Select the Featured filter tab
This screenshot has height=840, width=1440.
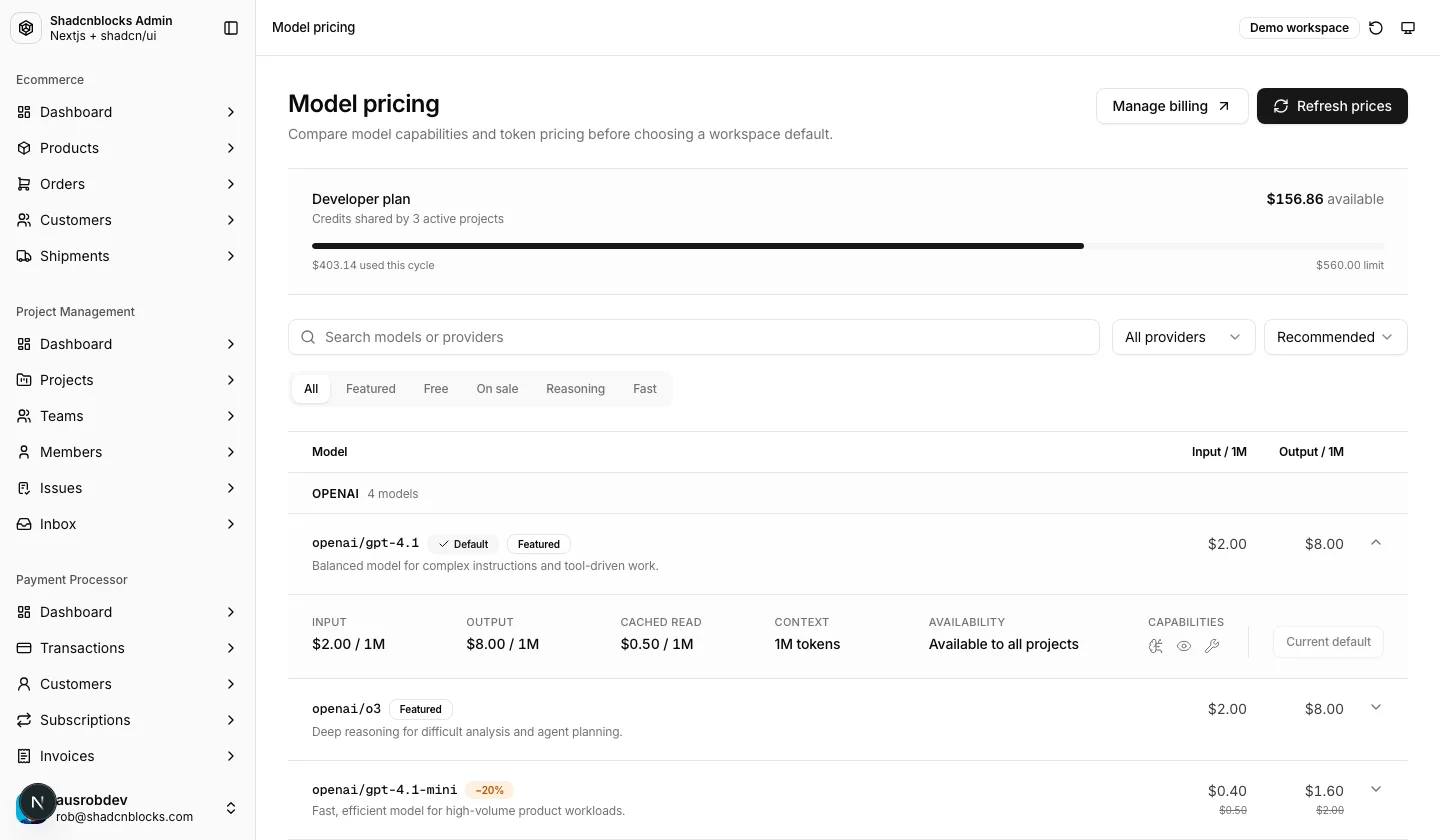[371, 389]
